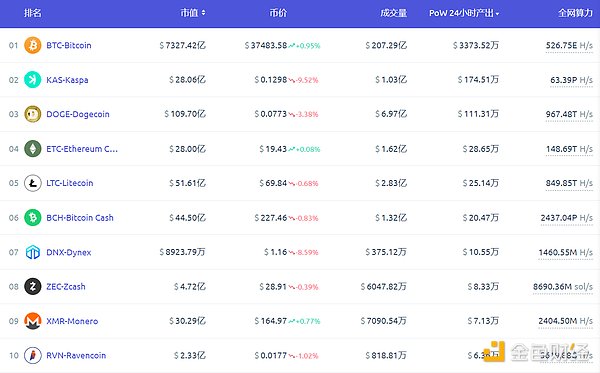Click Dynex volume $375.12万

pyautogui.click(x=386, y=252)
